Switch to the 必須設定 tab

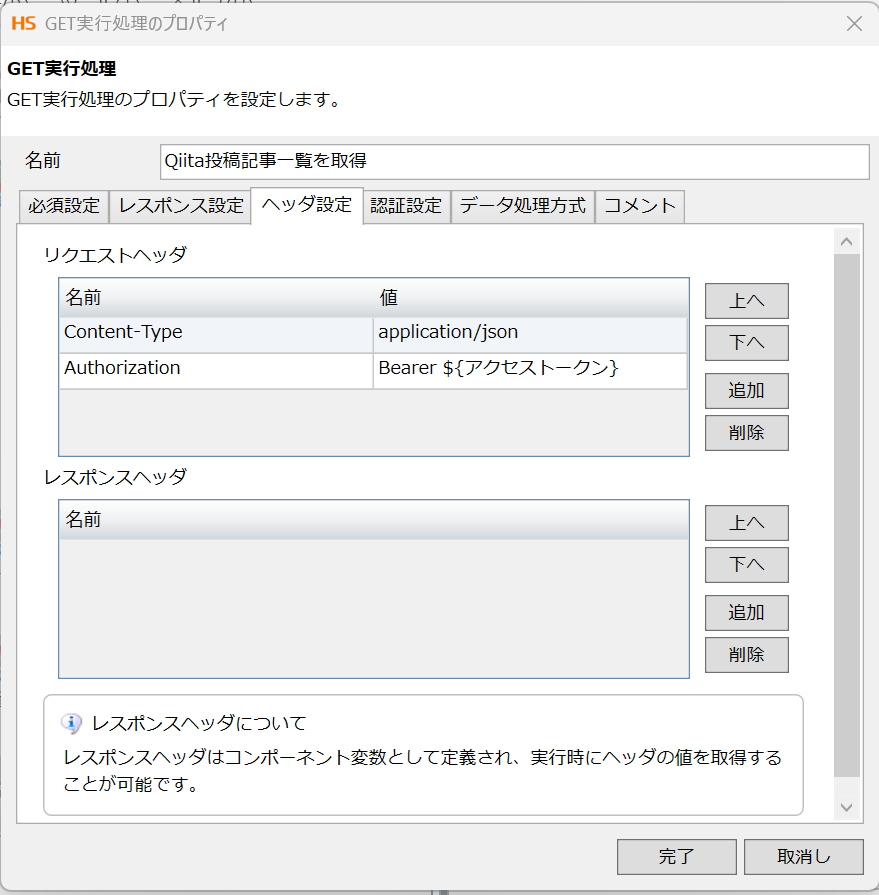click(x=63, y=206)
